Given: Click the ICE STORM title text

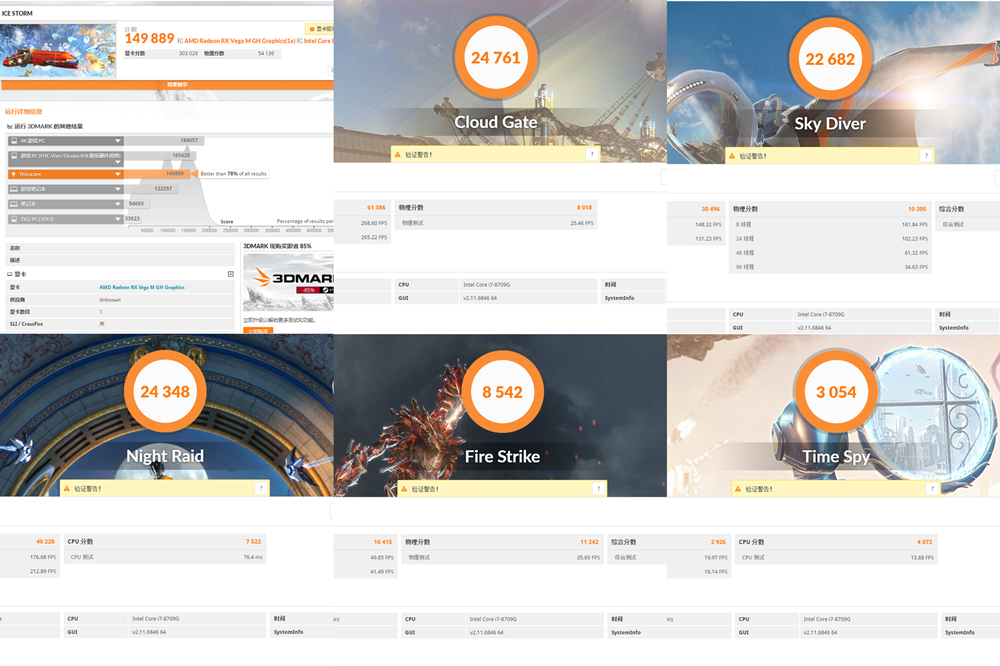Looking at the screenshot, I should pos(17,13).
